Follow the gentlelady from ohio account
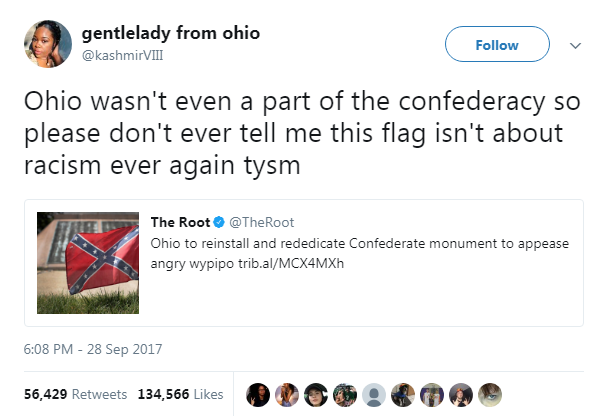Image resolution: width=604 pixels, height=416 pixels. pyautogui.click(x=497, y=45)
